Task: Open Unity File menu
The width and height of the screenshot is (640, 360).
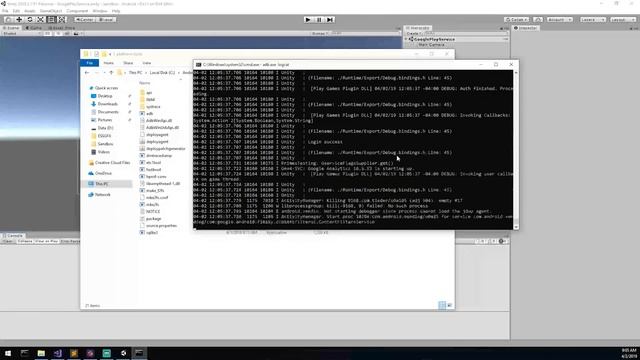Action: [x=5, y=11]
